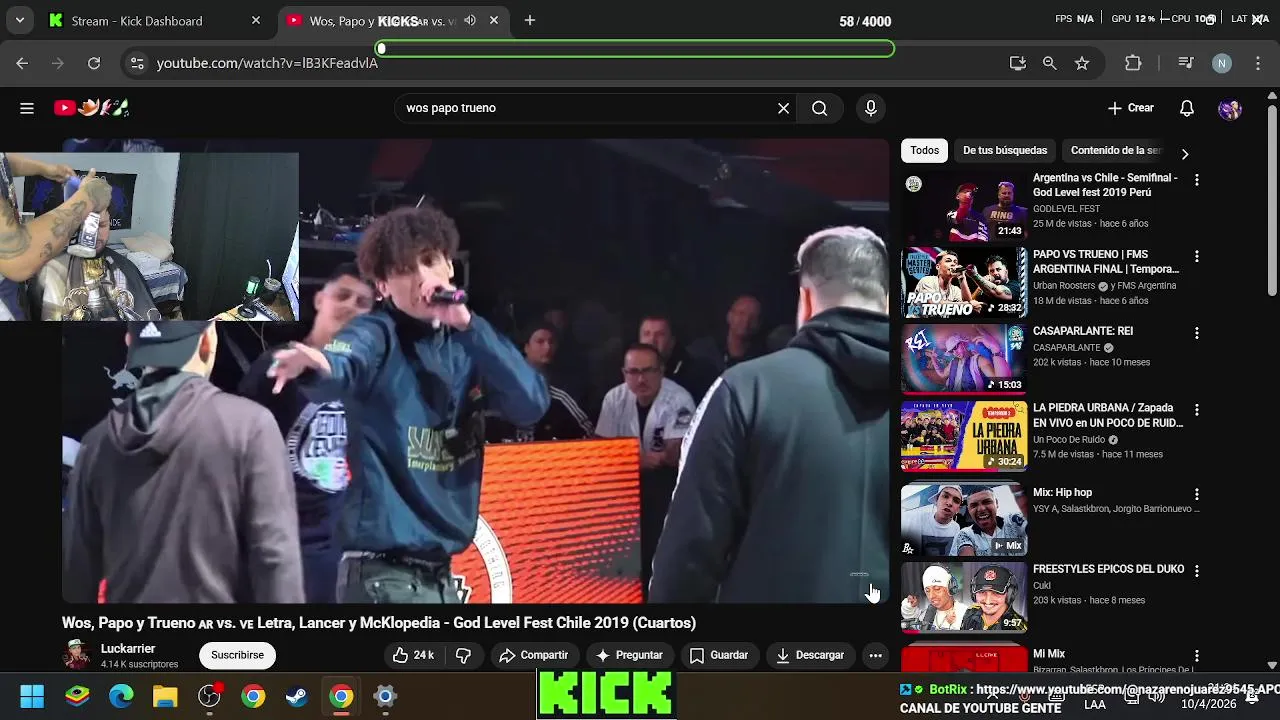Open Chrome tab search dropdown arrow

click(19, 21)
